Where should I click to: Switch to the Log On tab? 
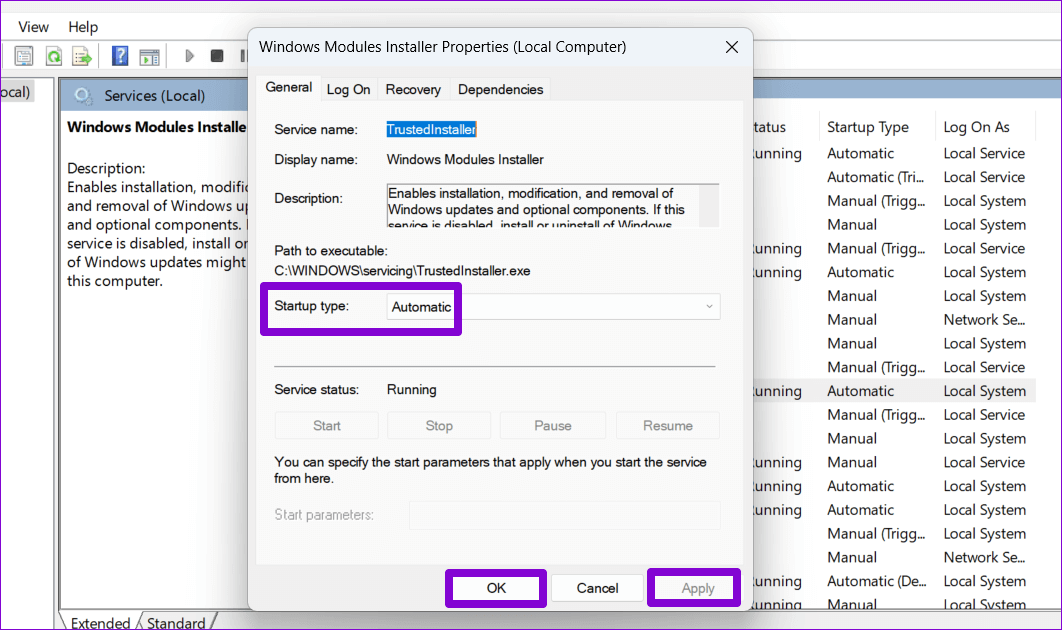point(348,89)
